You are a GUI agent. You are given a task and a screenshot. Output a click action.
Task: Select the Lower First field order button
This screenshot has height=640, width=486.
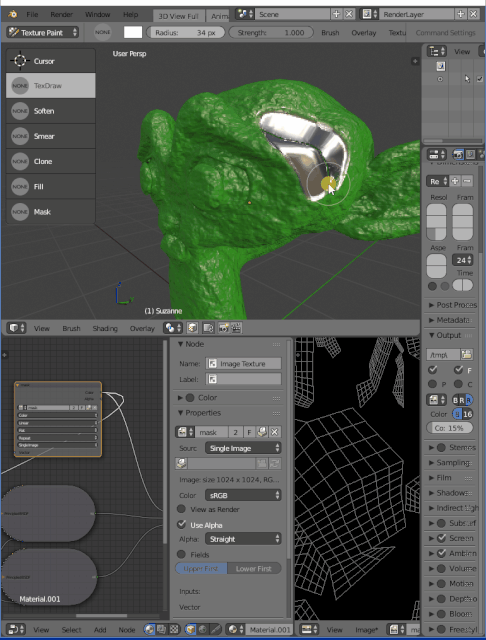click(x=254, y=569)
